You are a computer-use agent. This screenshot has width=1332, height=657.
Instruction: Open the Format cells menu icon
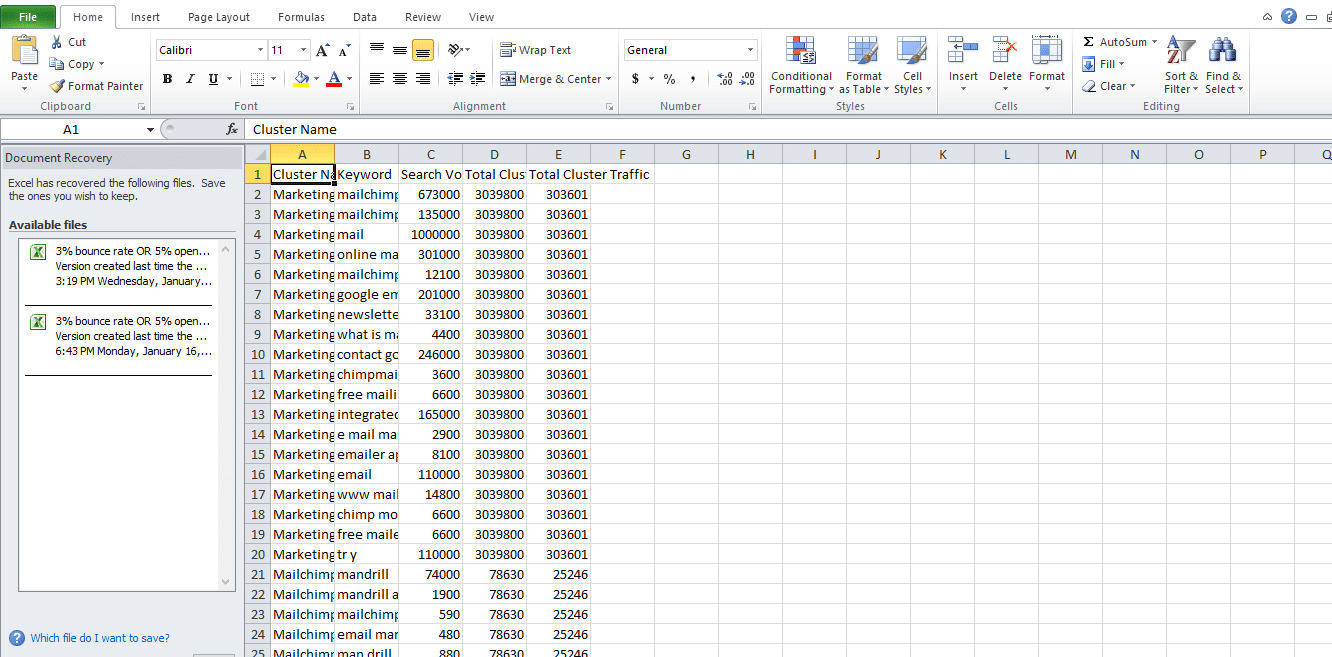pos(1047,52)
